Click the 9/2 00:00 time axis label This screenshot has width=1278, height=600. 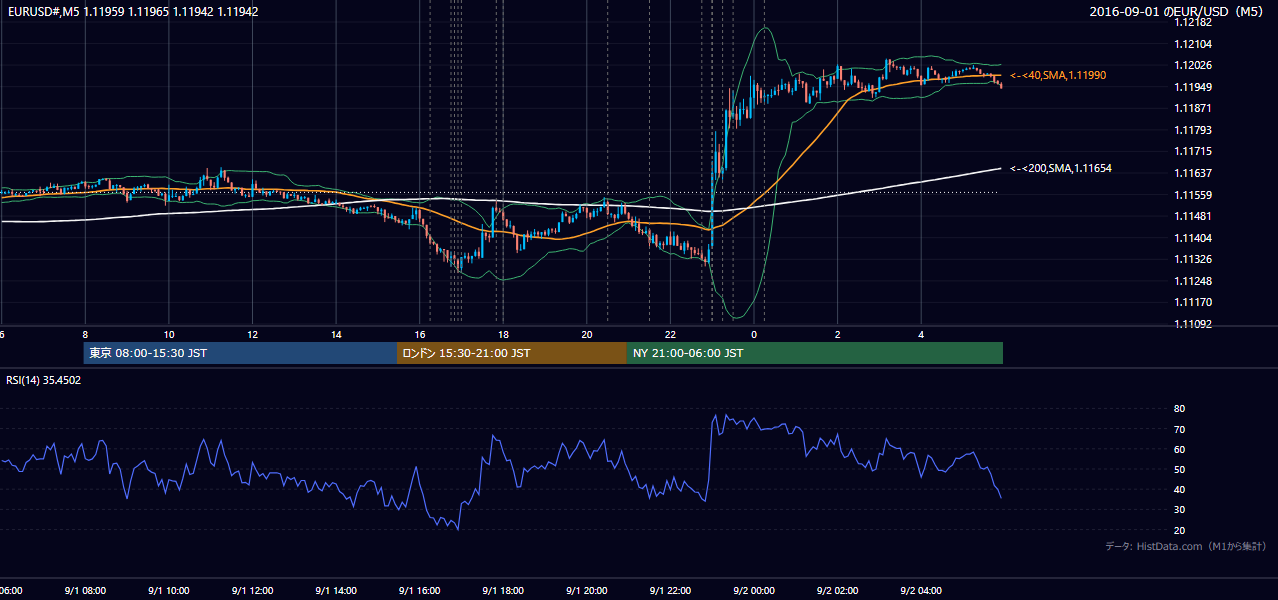754,590
